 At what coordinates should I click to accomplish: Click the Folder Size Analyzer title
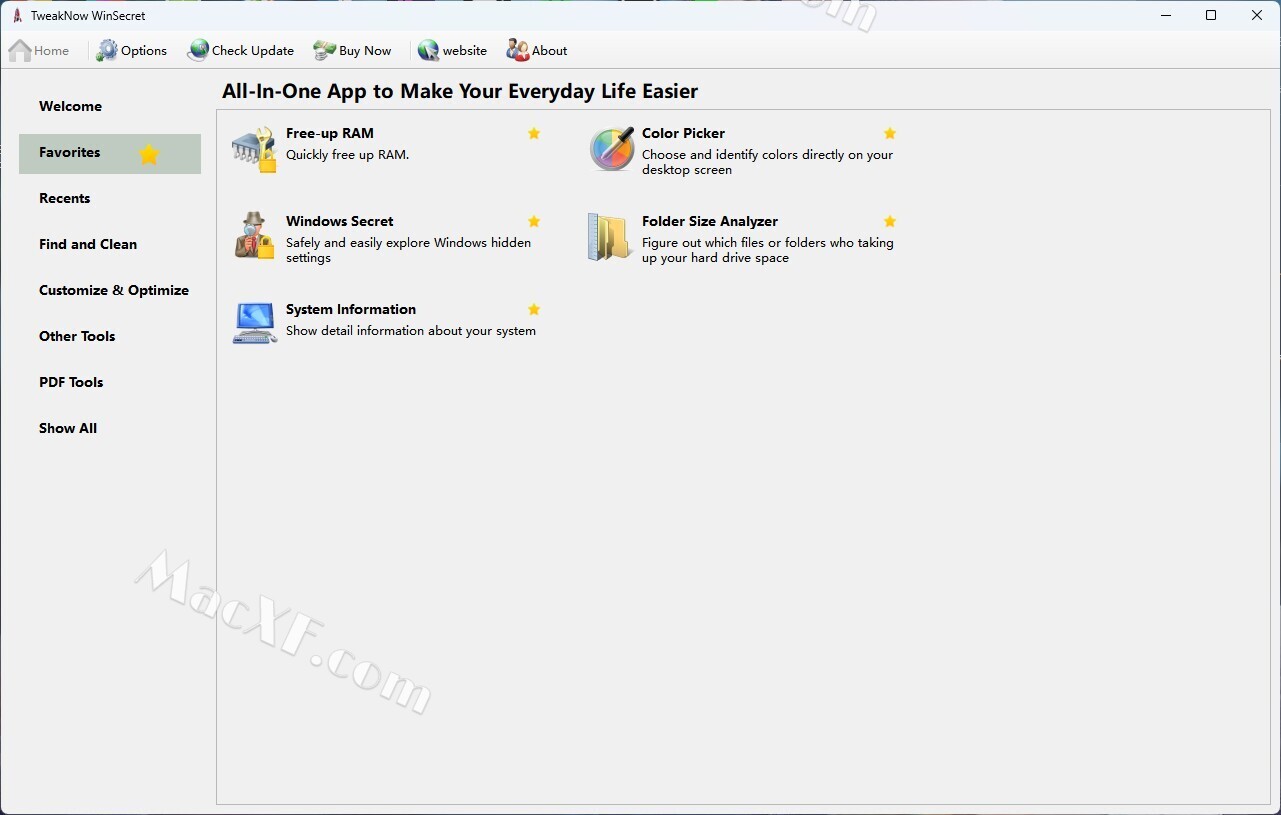pos(710,221)
